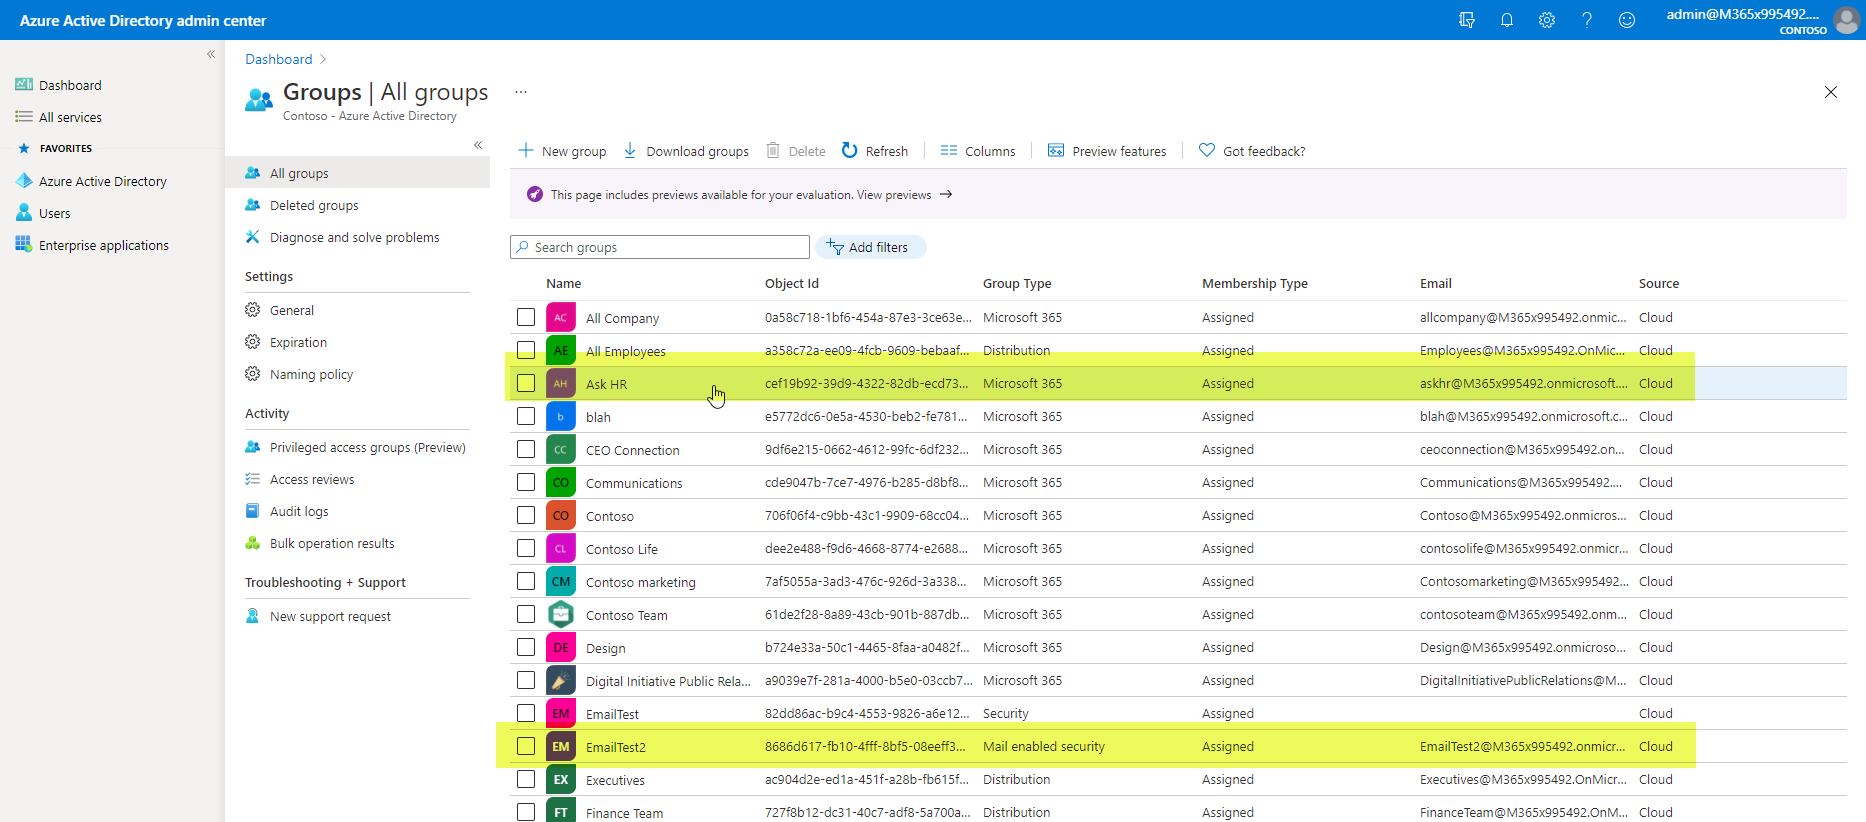Refresh the groups list
1866x822 pixels.
875,151
